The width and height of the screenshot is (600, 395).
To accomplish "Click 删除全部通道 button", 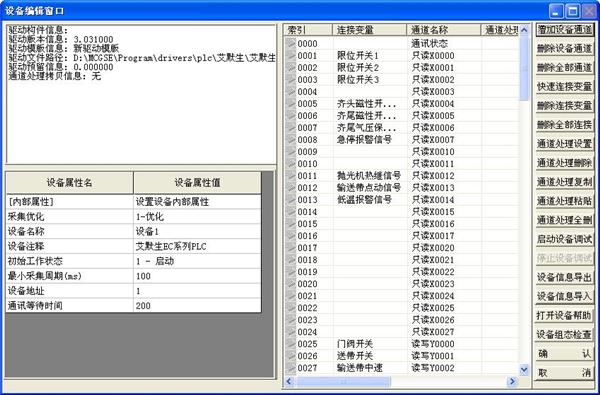I will coord(564,68).
